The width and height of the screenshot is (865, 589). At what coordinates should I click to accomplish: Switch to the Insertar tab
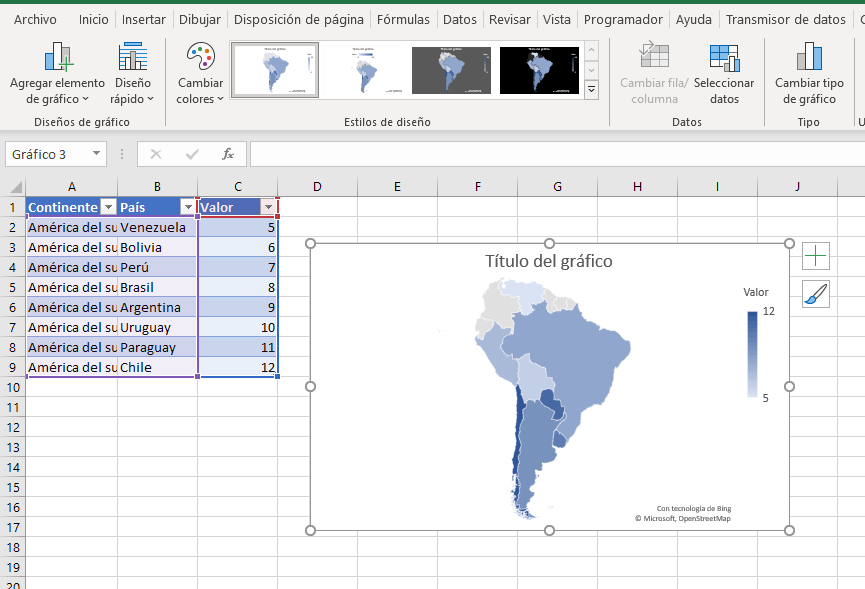[x=143, y=20]
